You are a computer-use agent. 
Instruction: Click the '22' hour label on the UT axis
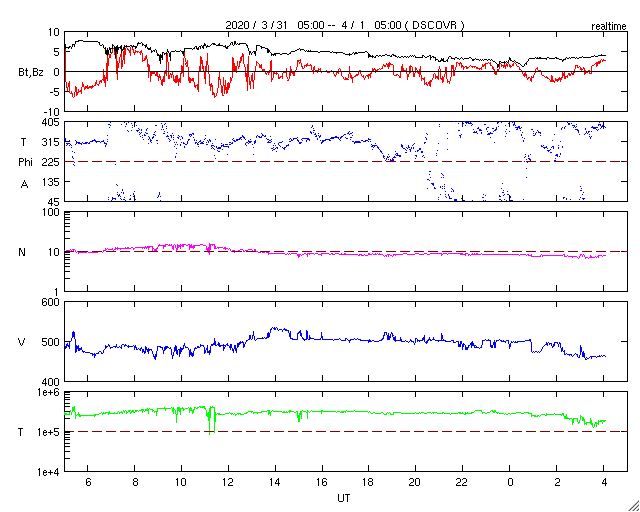click(463, 482)
